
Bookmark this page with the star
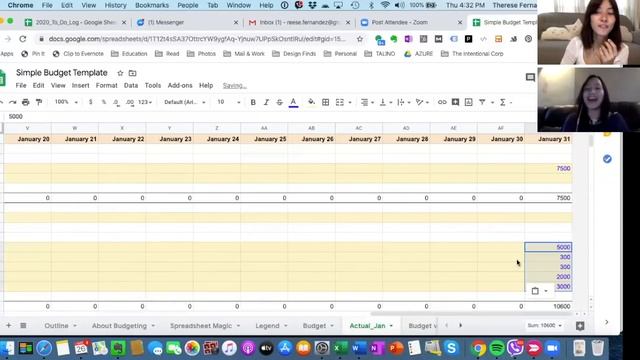pyautogui.click(x=360, y=39)
